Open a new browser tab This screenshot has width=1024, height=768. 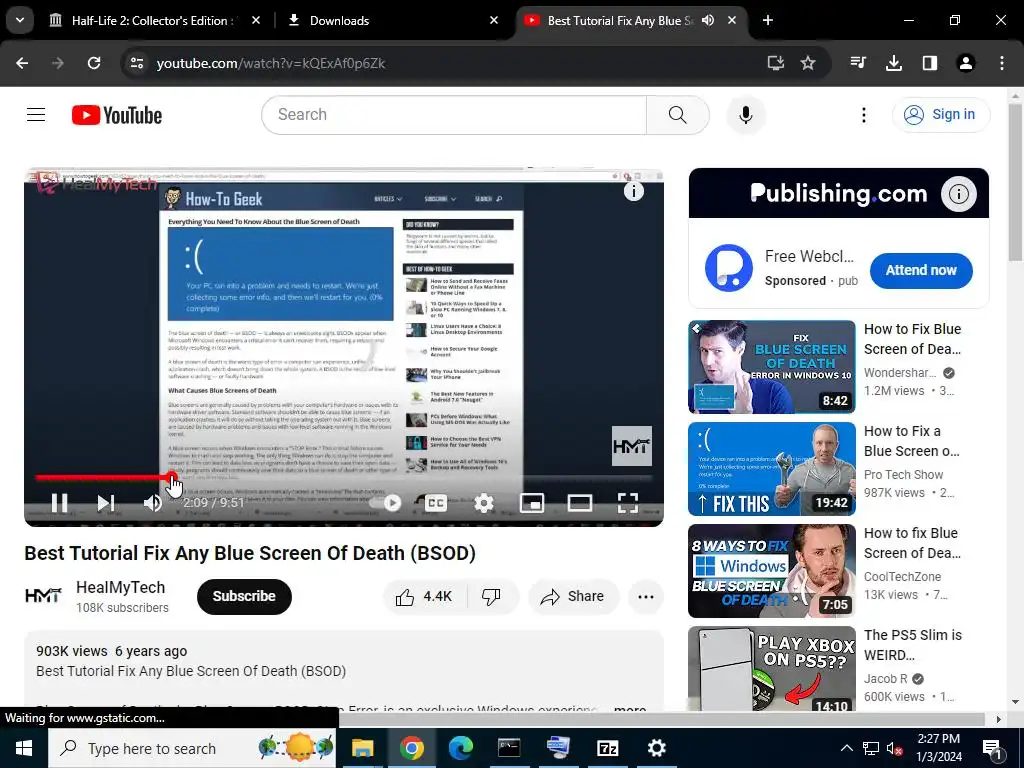(768, 20)
